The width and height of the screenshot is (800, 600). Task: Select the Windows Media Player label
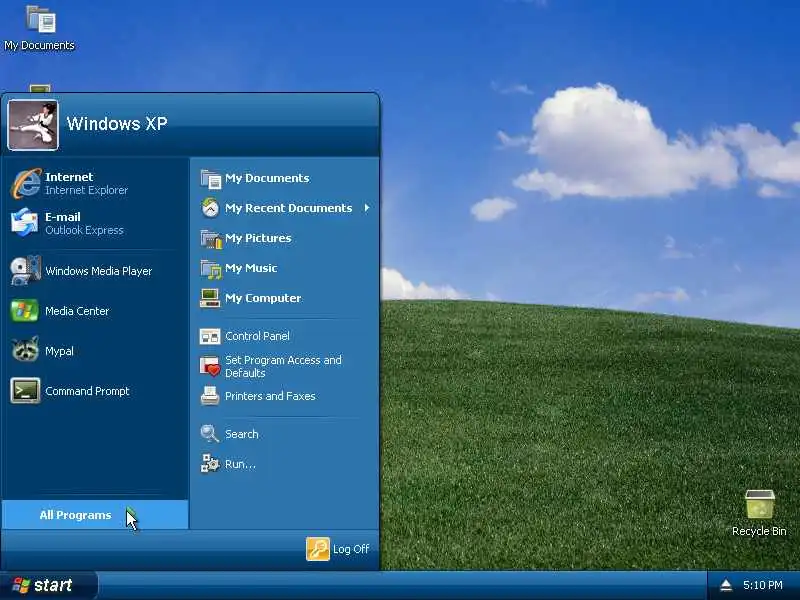click(x=98, y=271)
